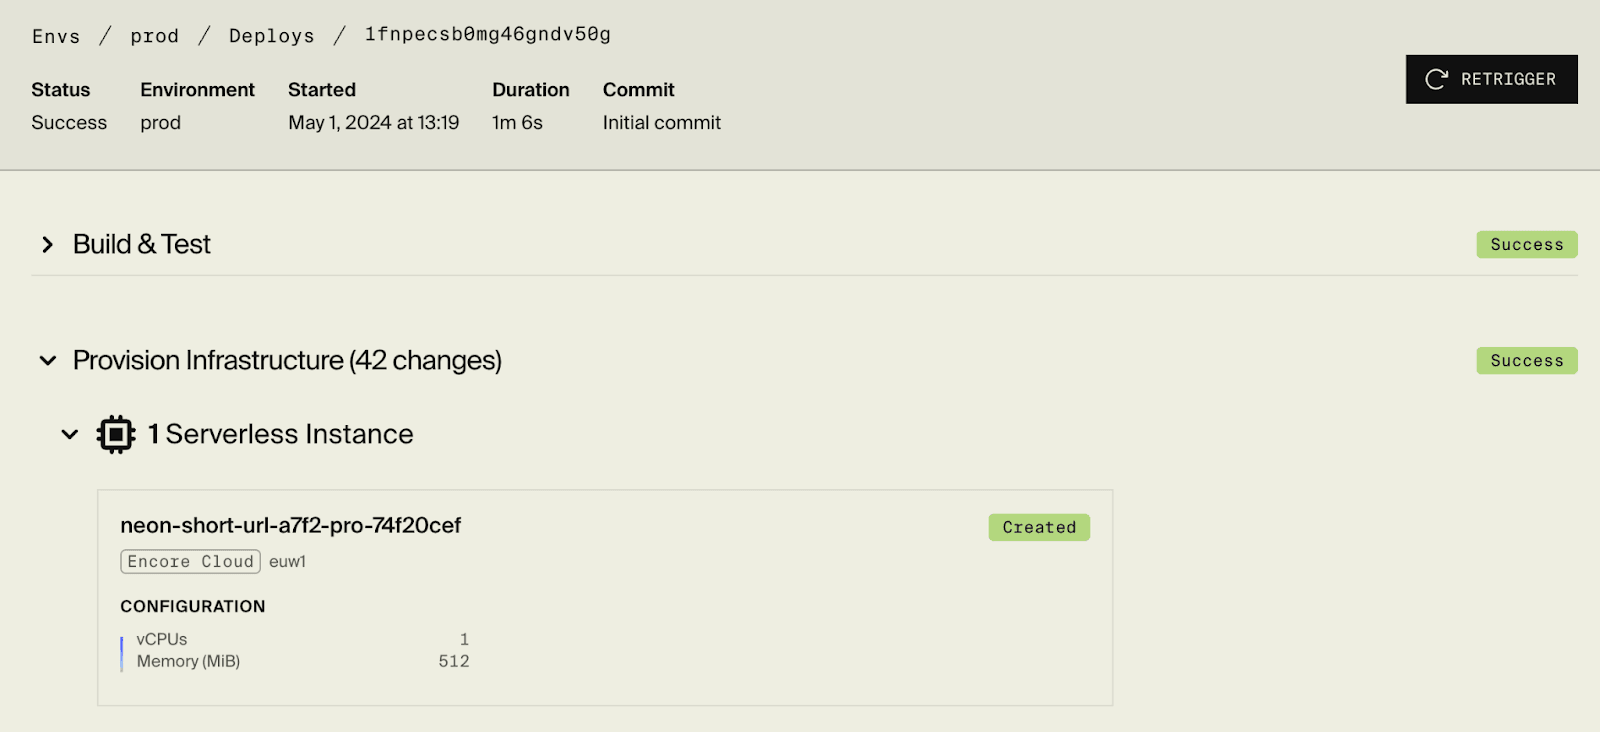Image resolution: width=1600 pixels, height=732 pixels.
Task: Click the Success badge for Build & Test
Action: click(1526, 244)
